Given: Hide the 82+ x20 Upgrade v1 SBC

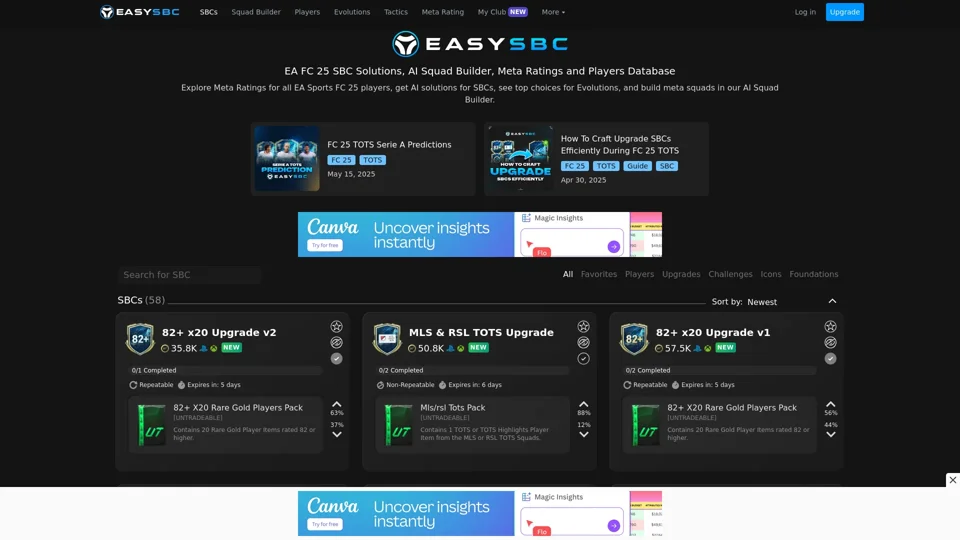Looking at the screenshot, I should click(x=830, y=342).
